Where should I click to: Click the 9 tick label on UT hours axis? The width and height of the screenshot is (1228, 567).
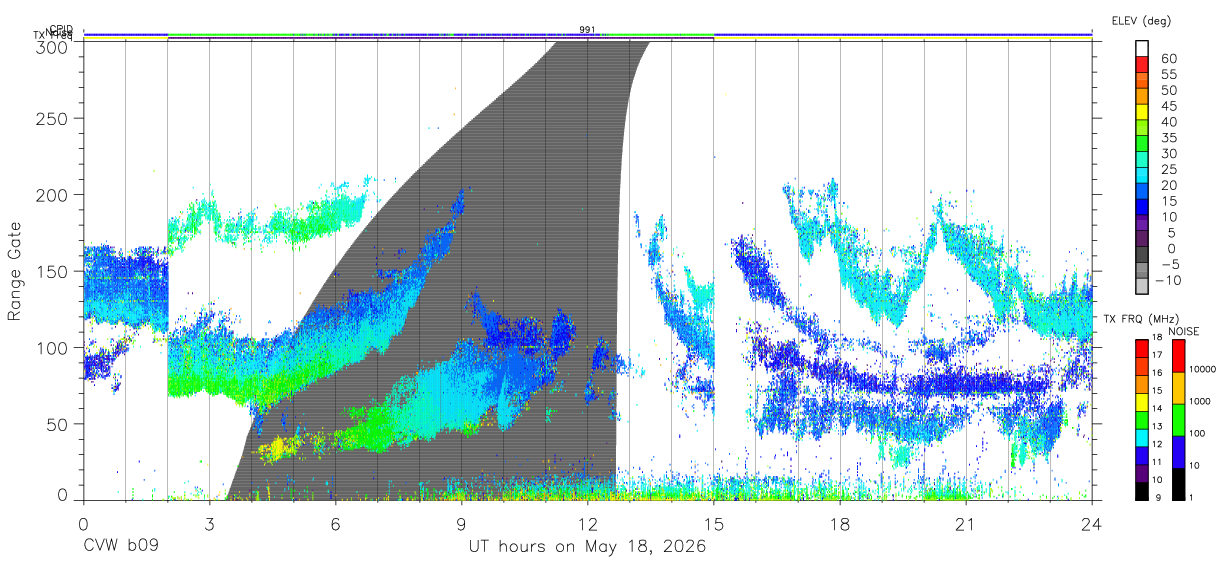[x=461, y=523]
